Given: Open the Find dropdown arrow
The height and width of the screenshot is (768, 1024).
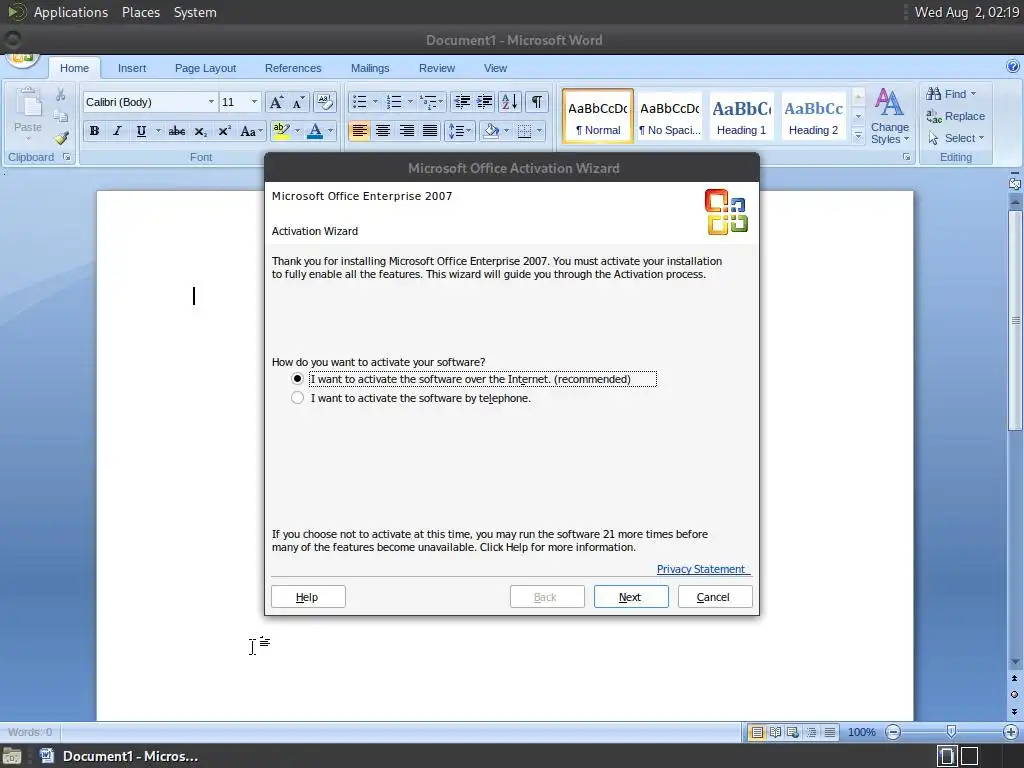Looking at the screenshot, I should 973,94.
